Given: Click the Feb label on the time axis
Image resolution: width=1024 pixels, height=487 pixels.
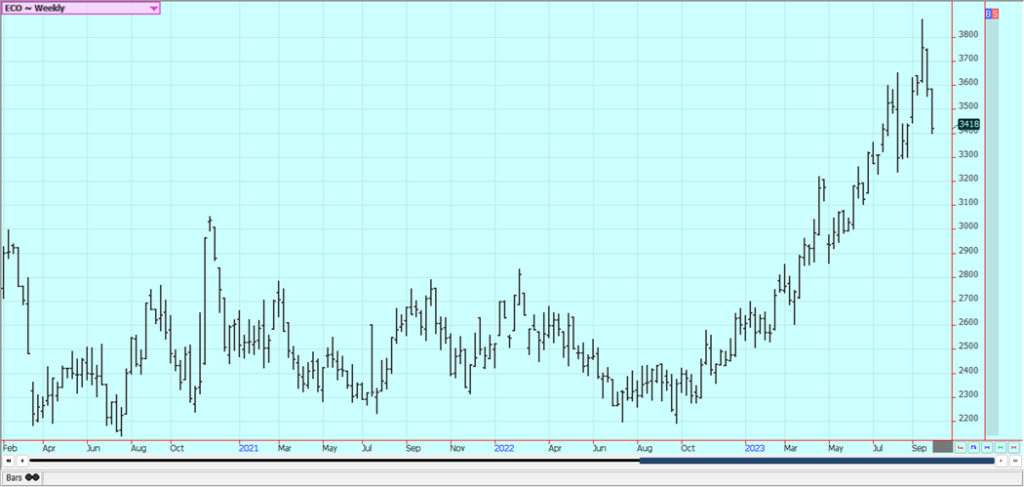Looking at the screenshot, I should [x=9, y=448].
